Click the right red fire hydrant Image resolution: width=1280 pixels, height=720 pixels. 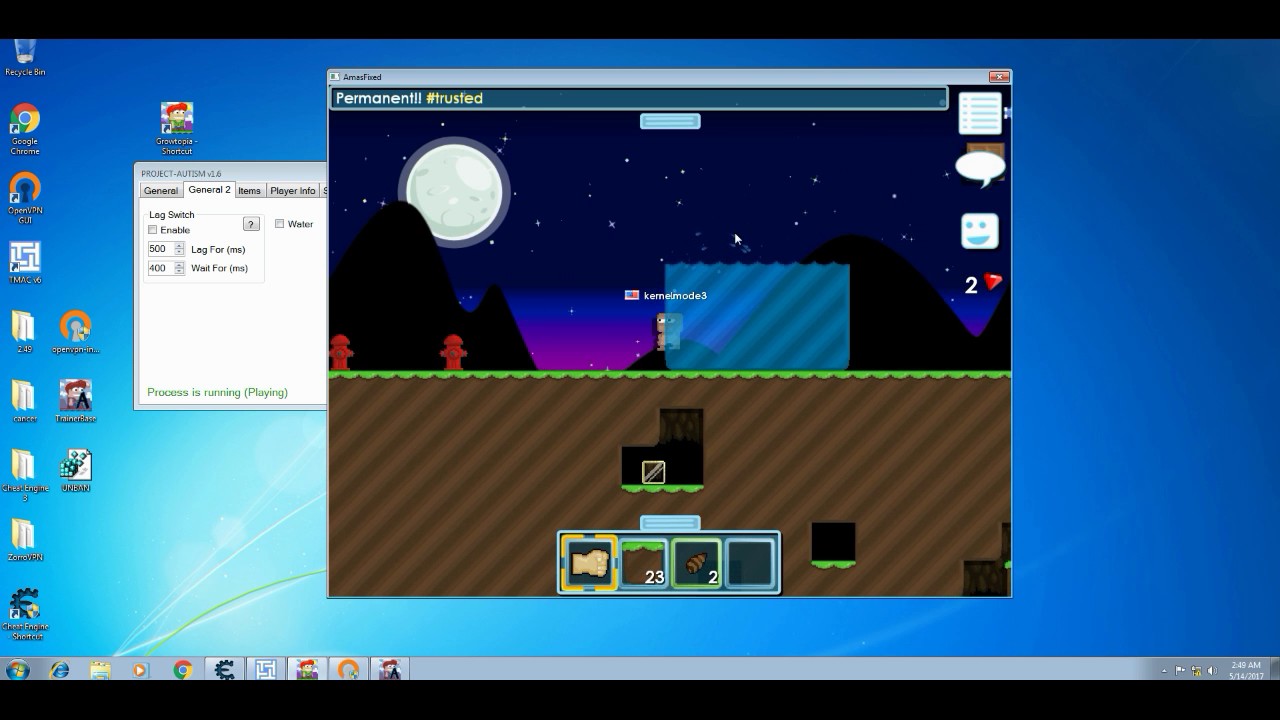454,352
